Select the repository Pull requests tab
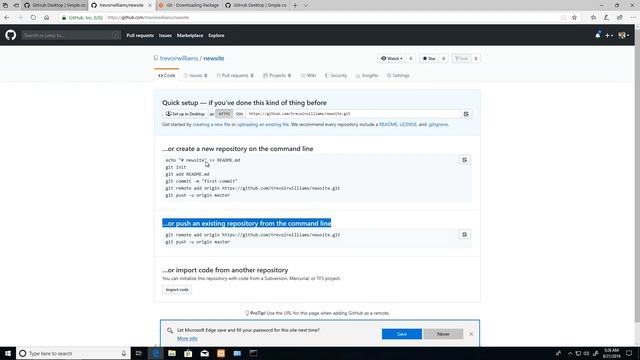Image resolution: width=640 pixels, height=360 pixels. point(235,76)
